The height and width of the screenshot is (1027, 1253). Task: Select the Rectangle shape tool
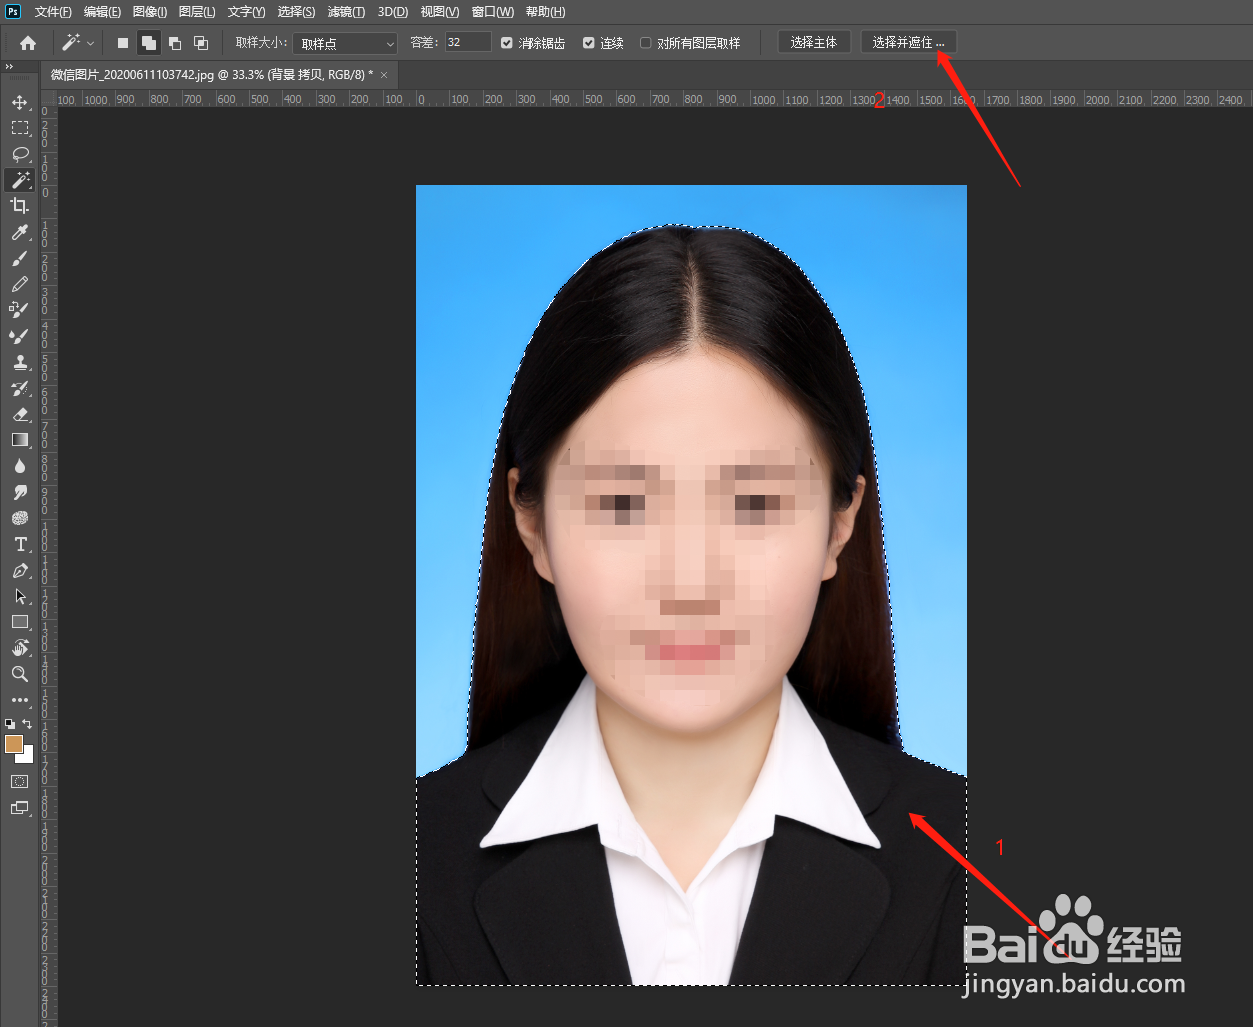[20, 622]
